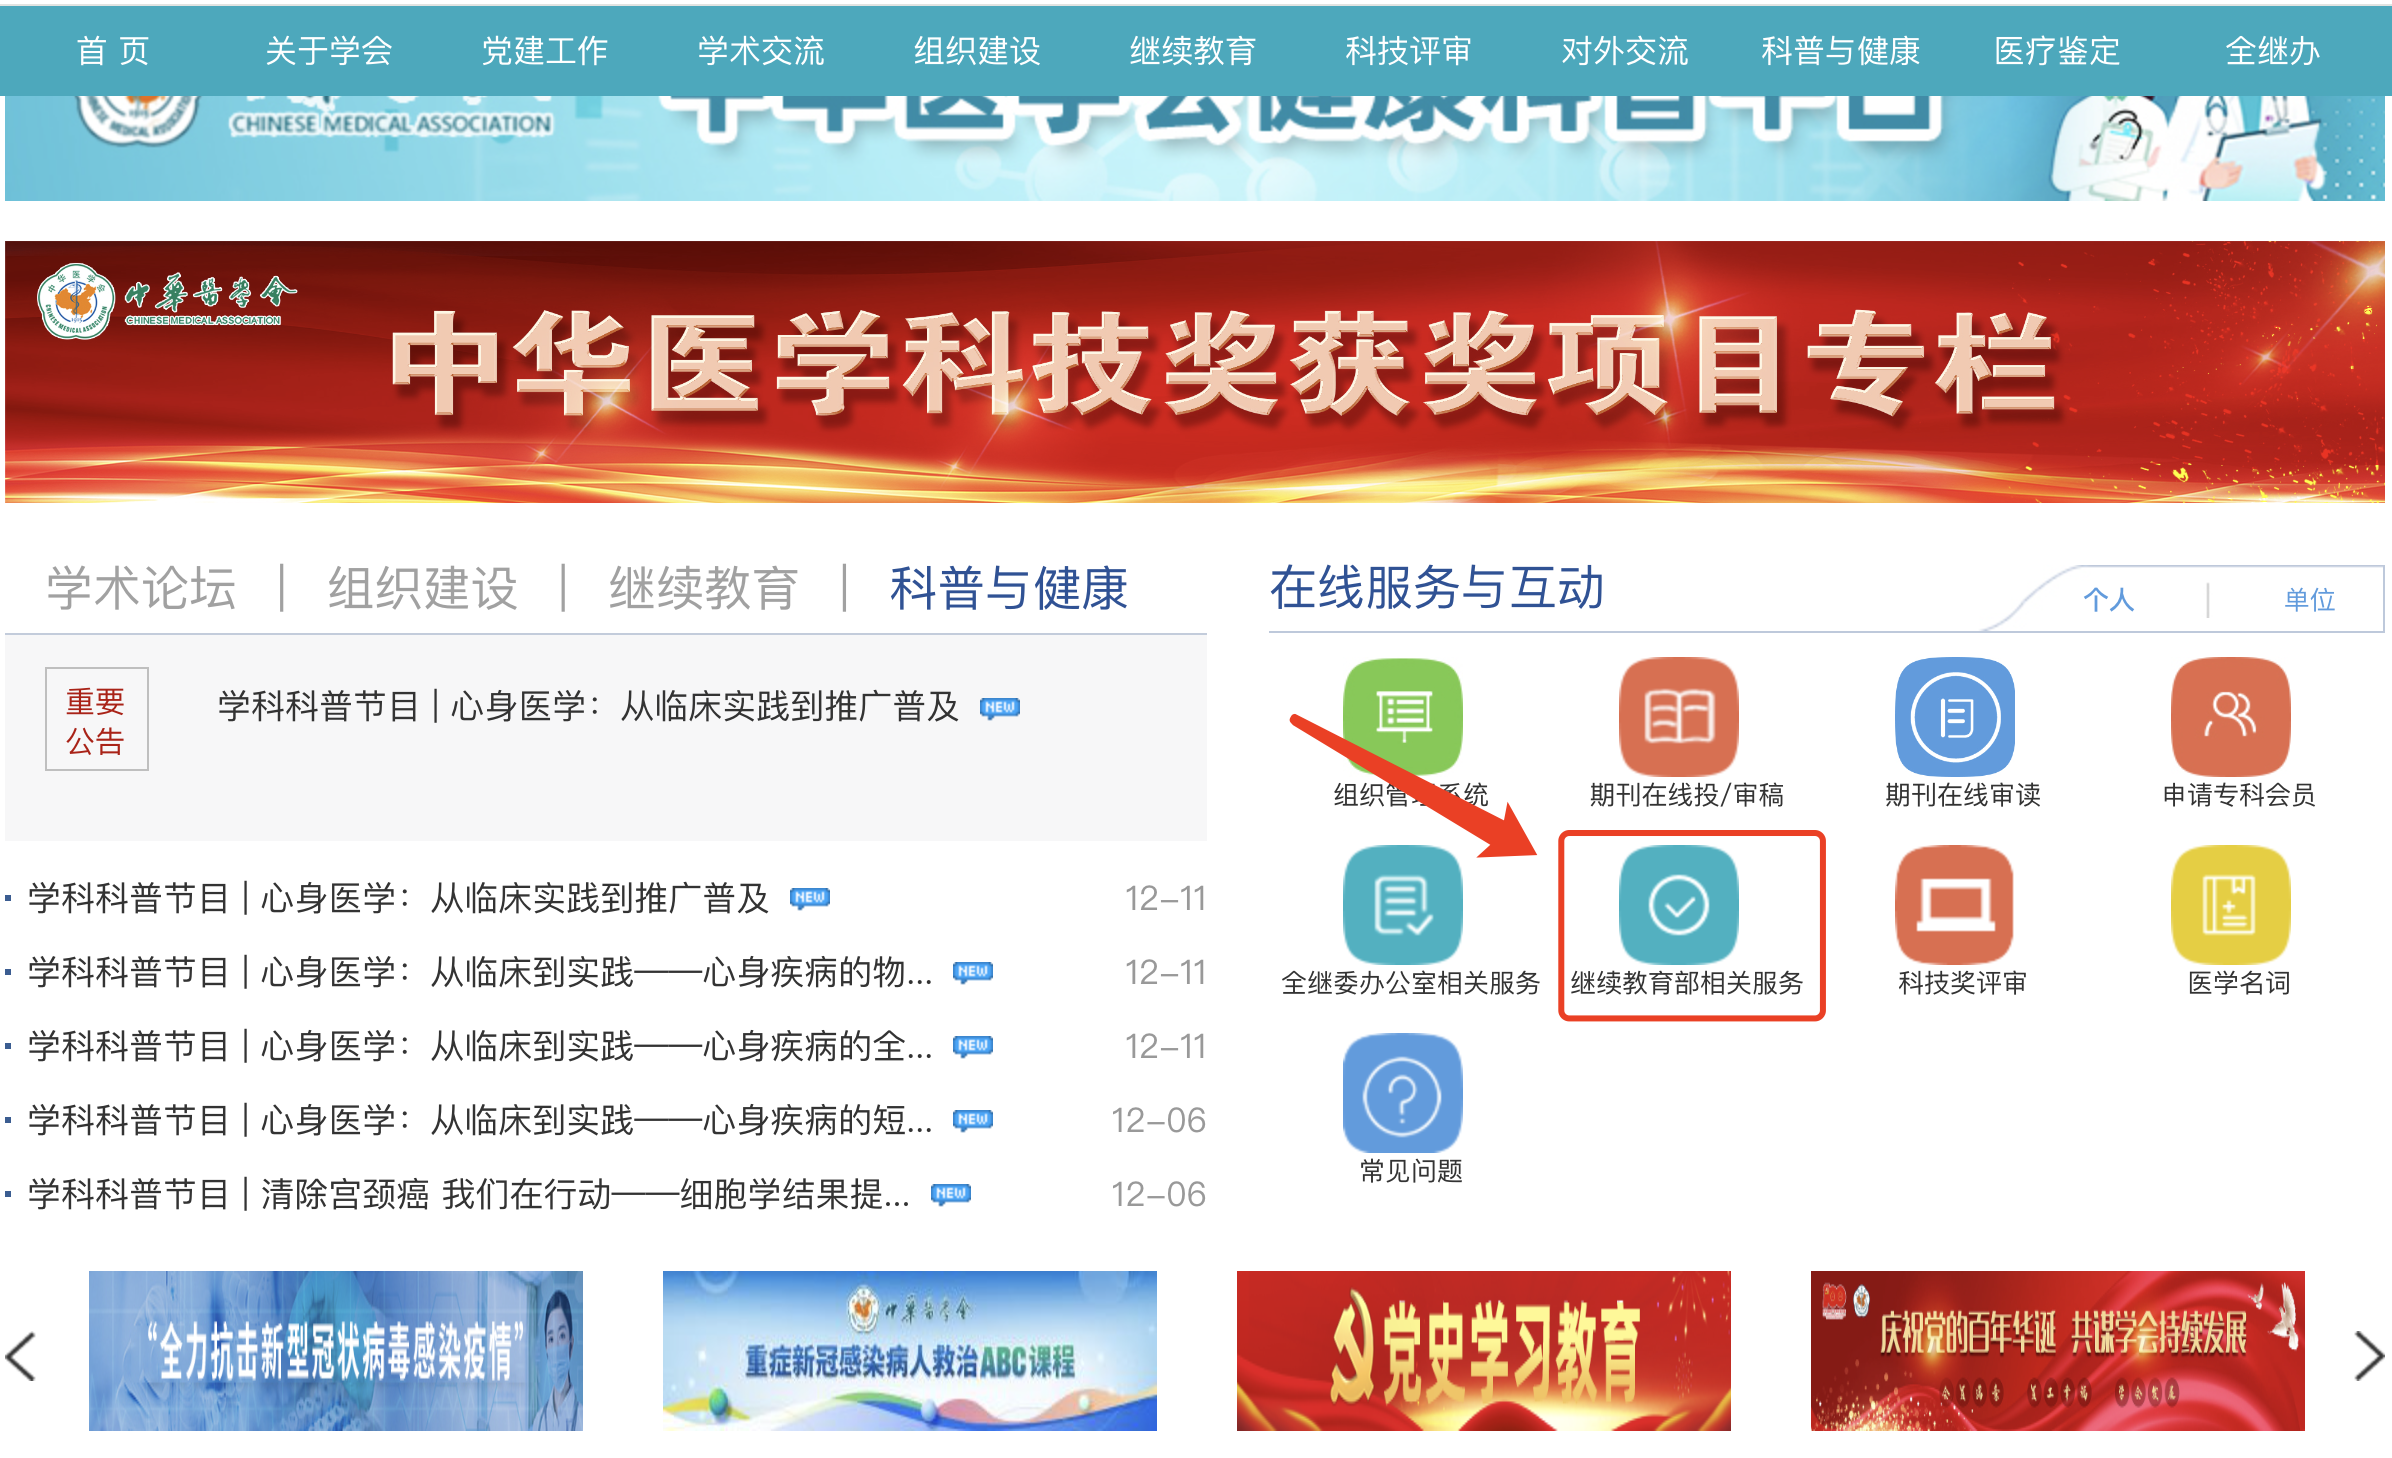
Task: Open the 期刊在线审读 blue icon
Action: tap(1955, 716)
